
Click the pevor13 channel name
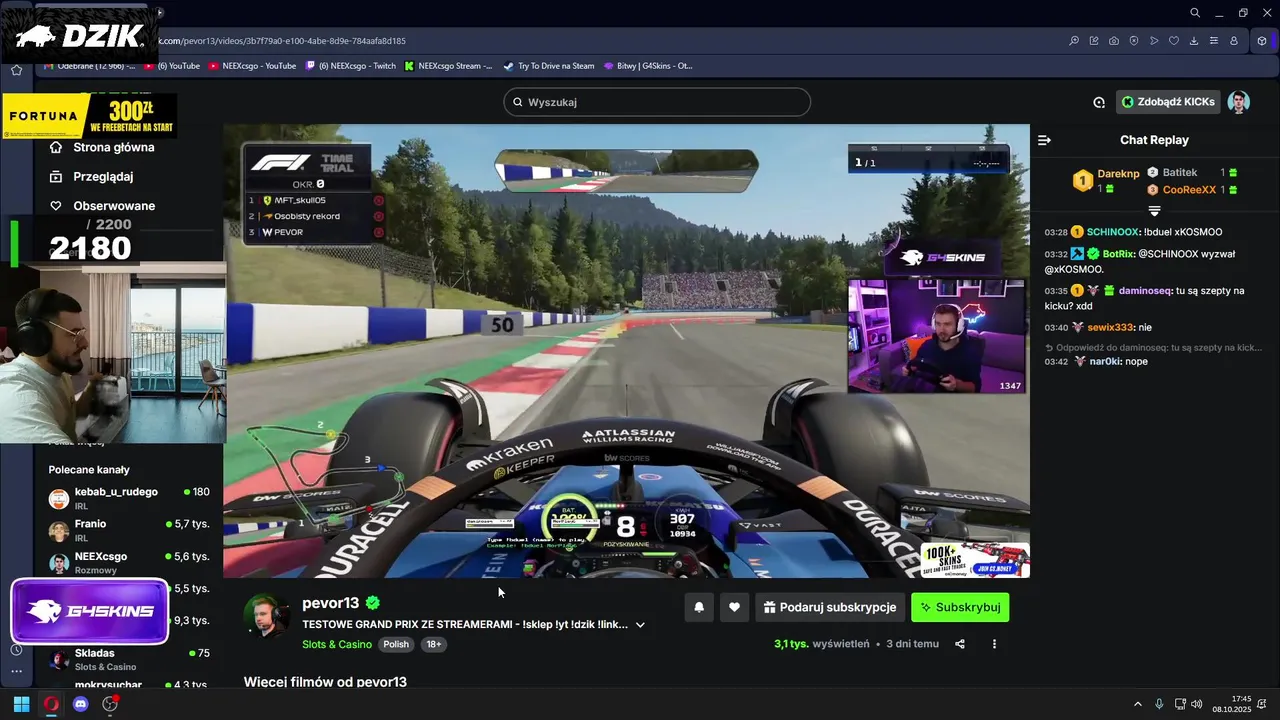click(330, 603)
